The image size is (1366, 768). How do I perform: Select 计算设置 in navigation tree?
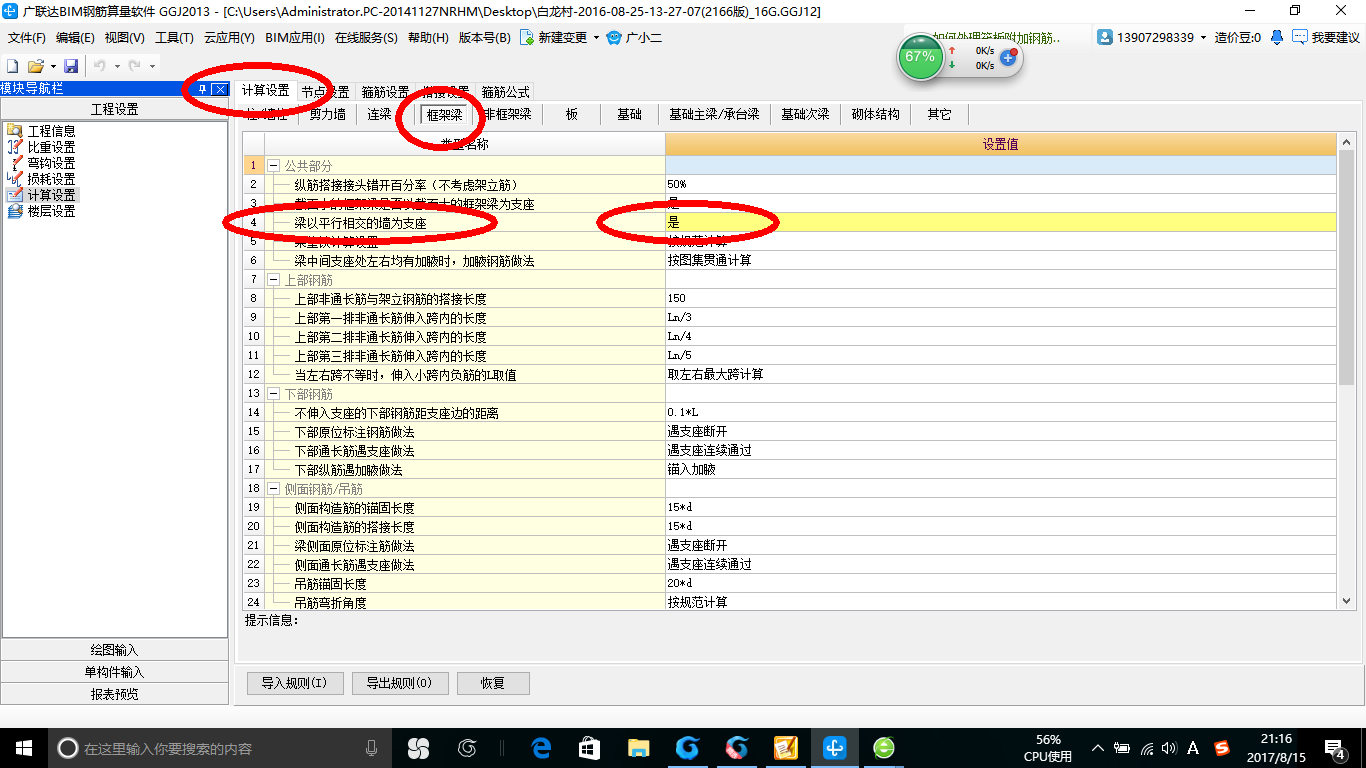(51, 195)
